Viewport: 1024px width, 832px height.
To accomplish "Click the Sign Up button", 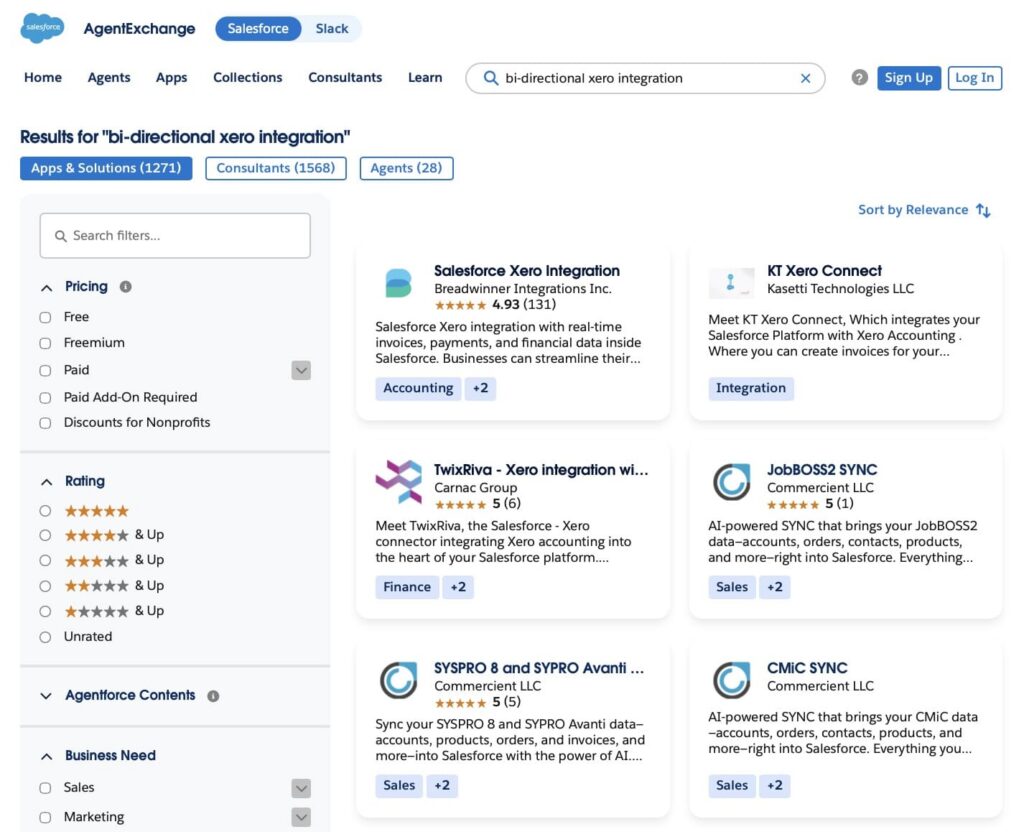I will pyautogui.click(x=908, y=78).
